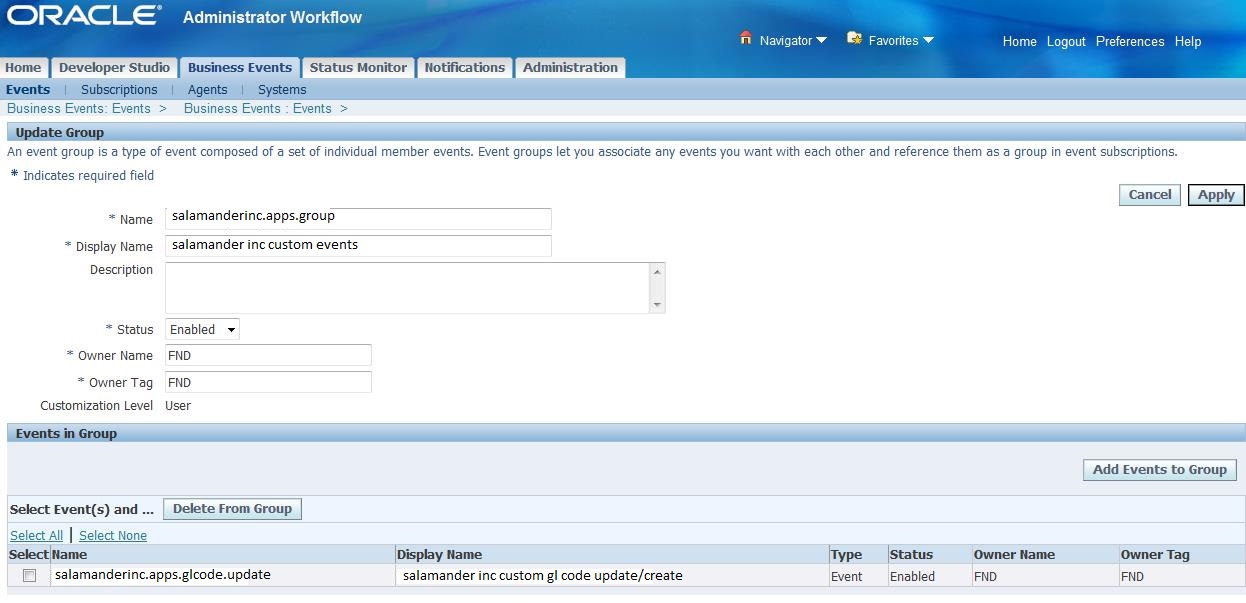Viewport: 1246px width, 603px height.
Task: Click the Logout link
Action: [1066, 41]
